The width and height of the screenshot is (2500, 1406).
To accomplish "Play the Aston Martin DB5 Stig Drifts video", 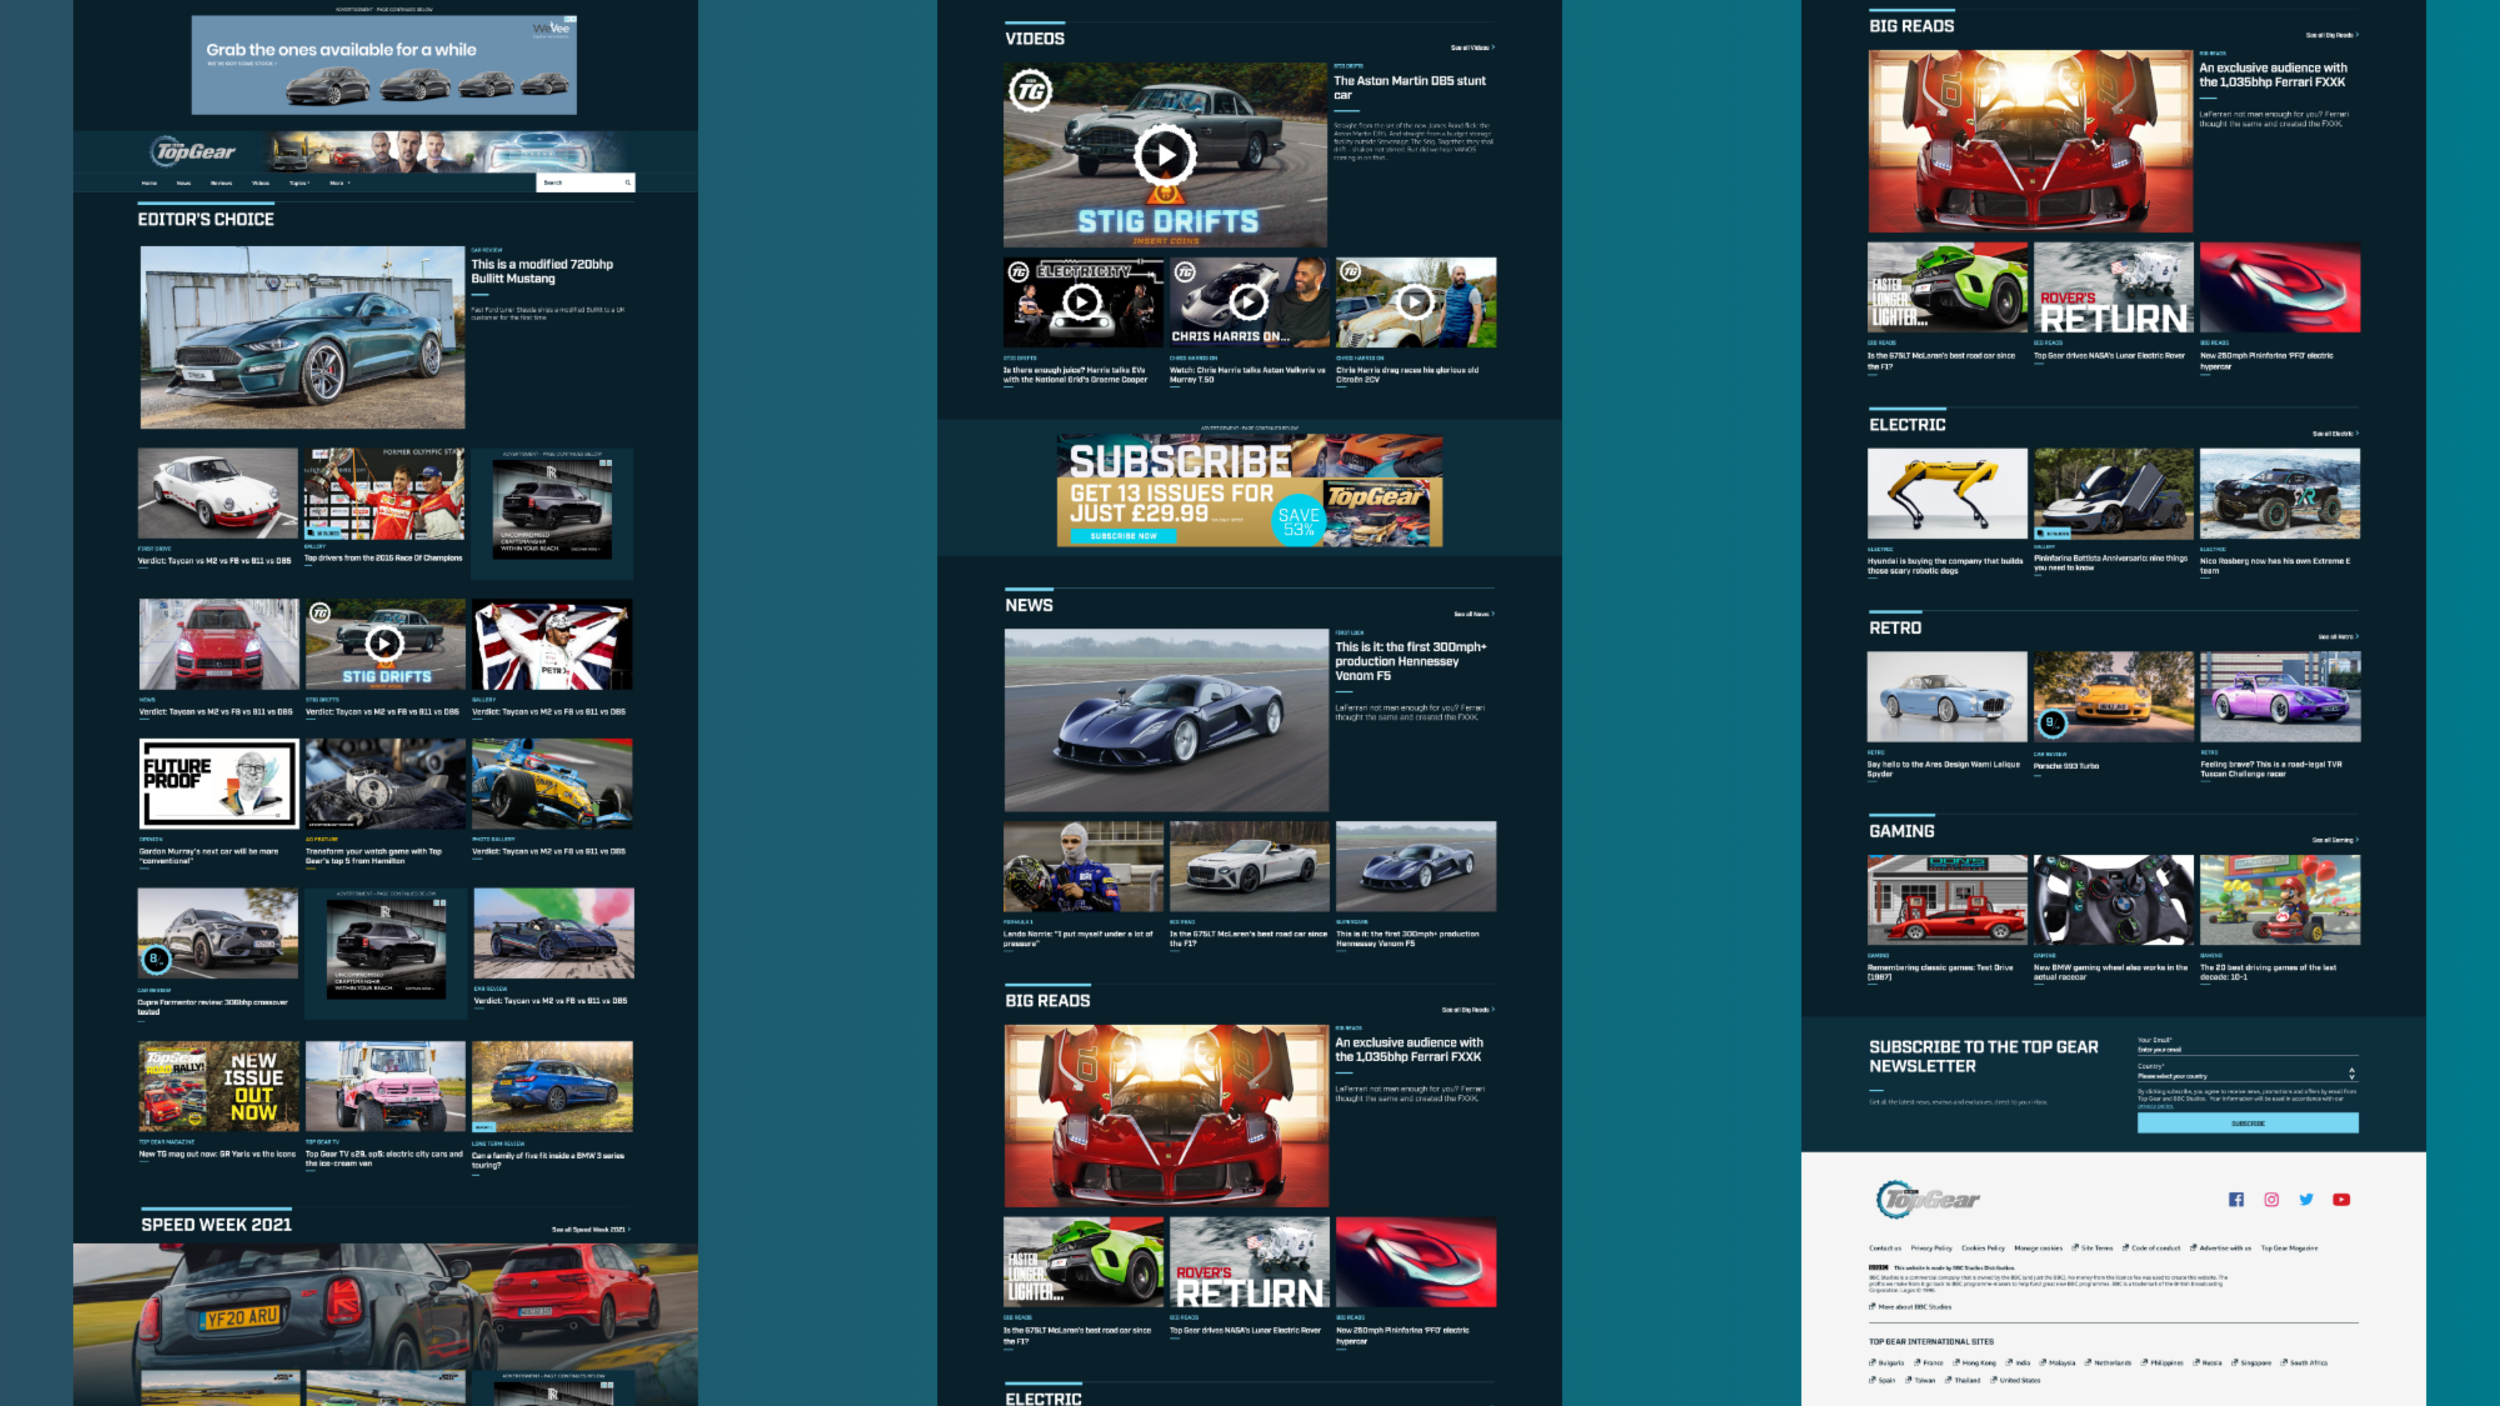I will point(1165,155).
